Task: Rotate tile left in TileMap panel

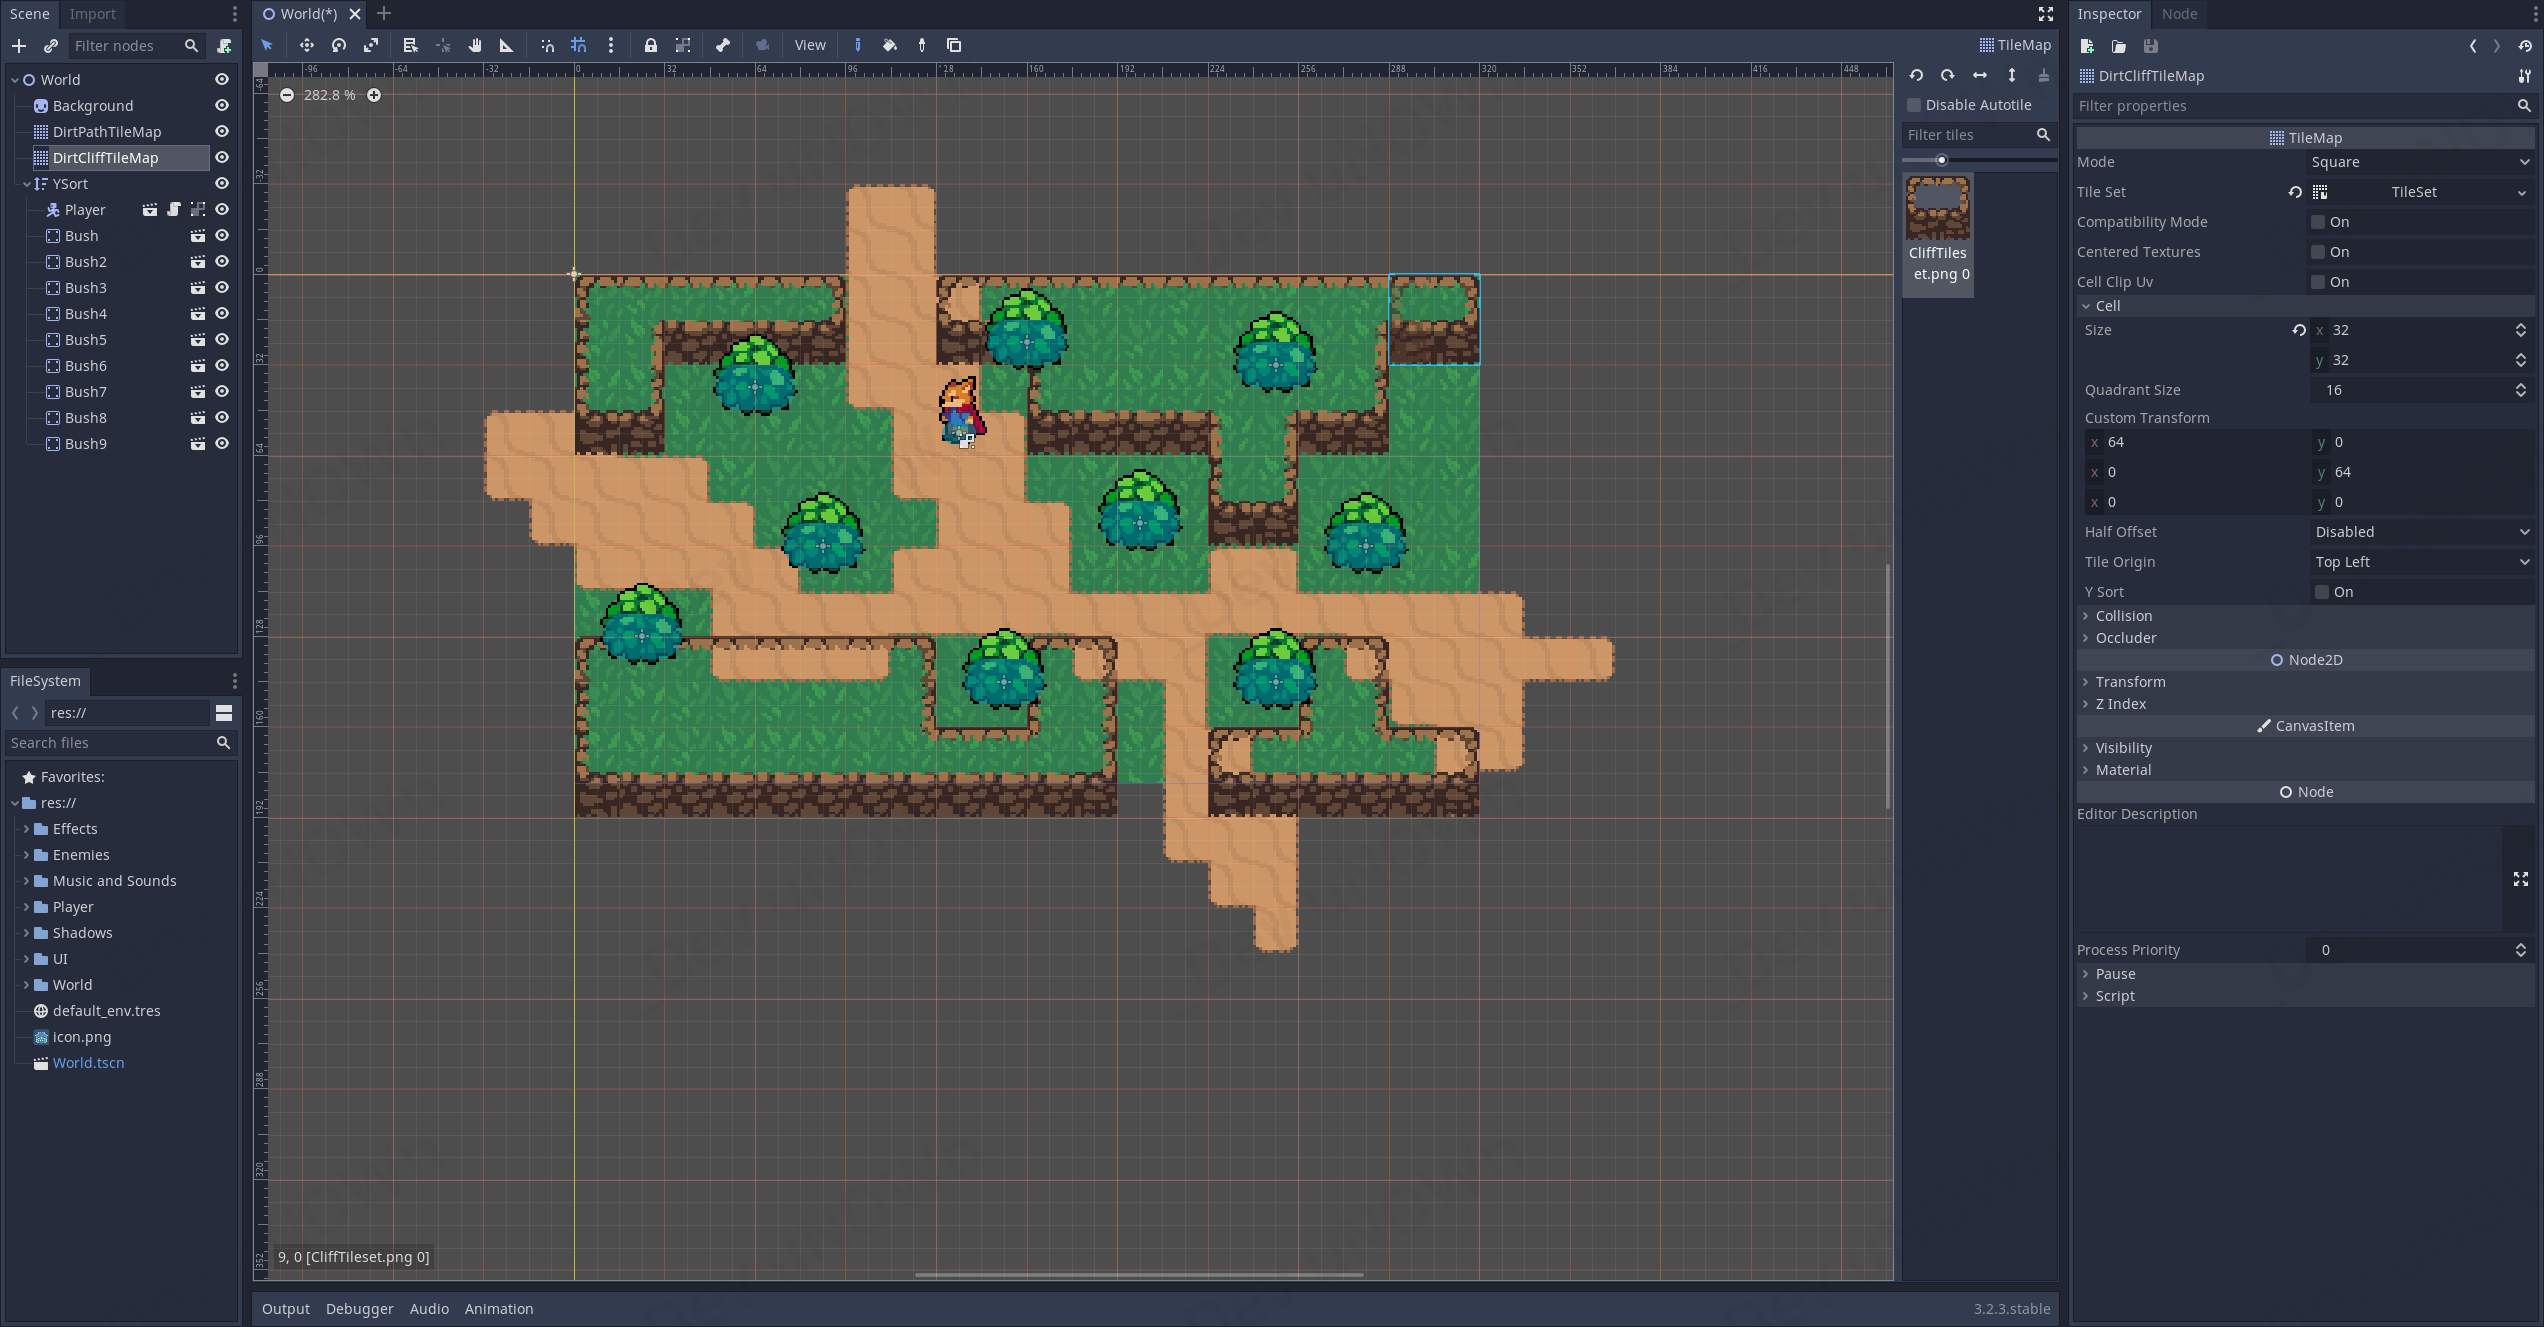Action: (x=1916, y=75)
